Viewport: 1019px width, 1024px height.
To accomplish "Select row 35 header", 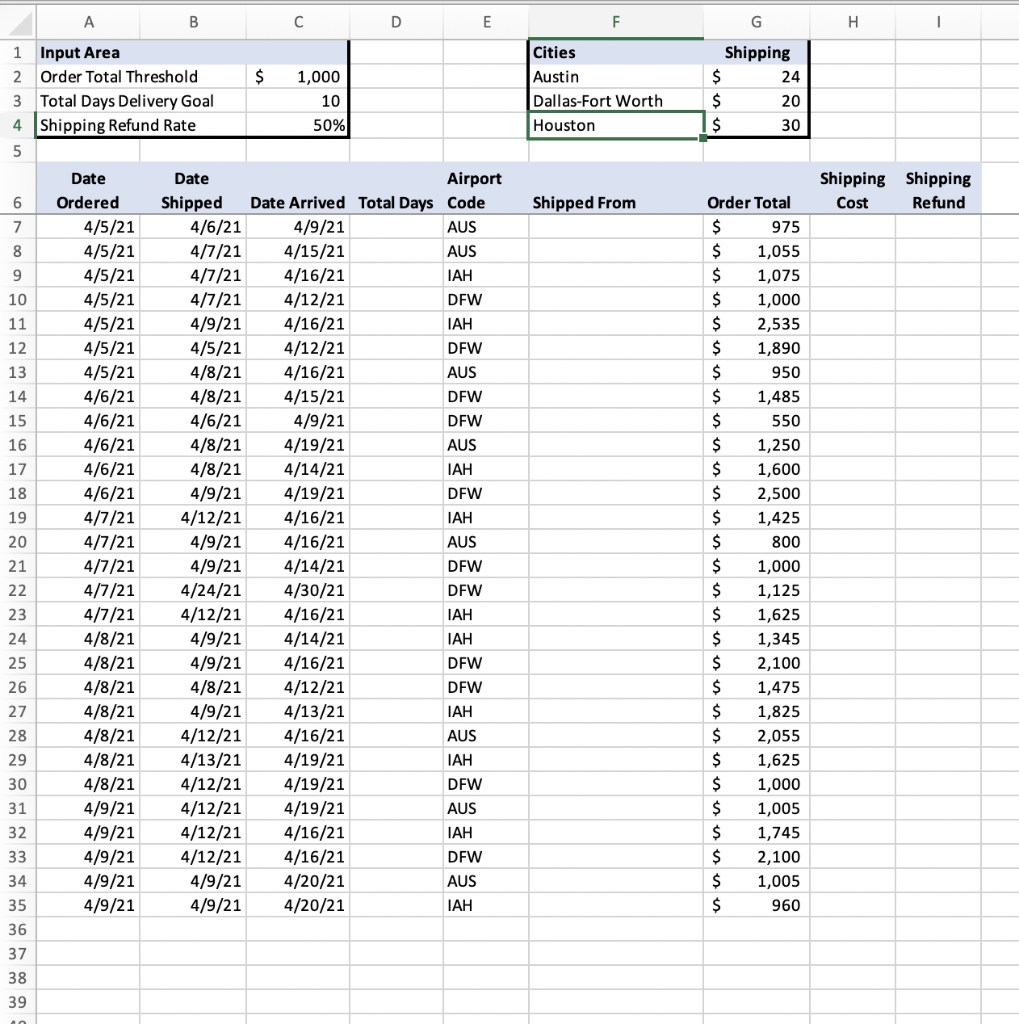I will pos(18,905).
